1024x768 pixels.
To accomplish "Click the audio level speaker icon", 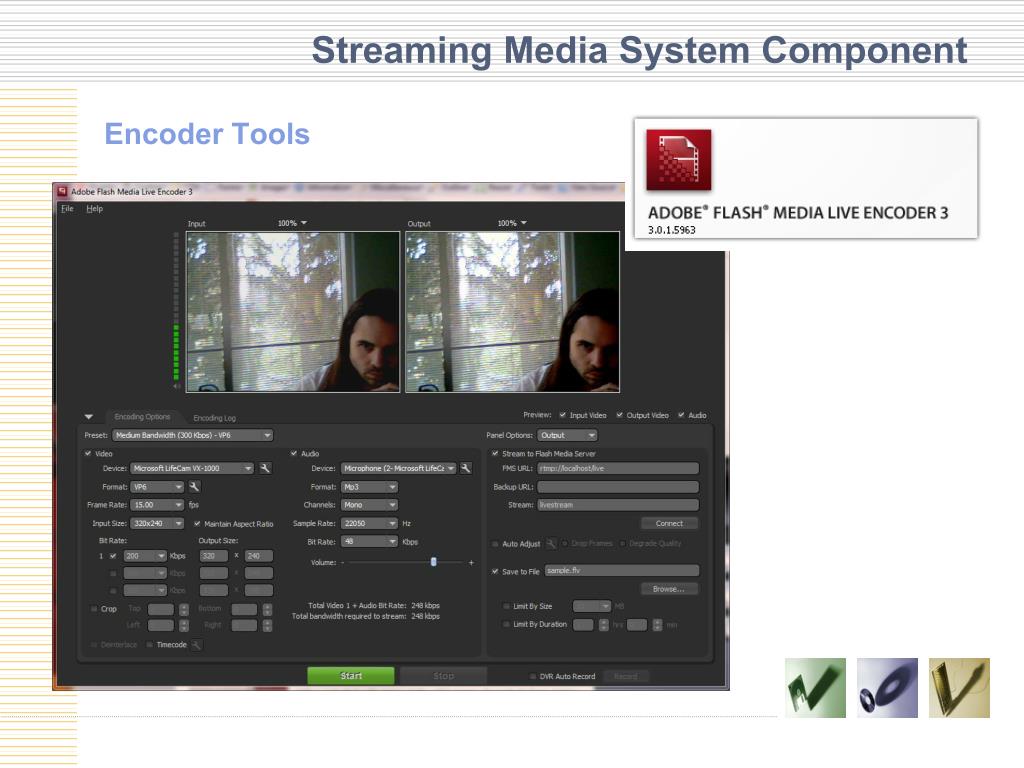I will point(176,387).
